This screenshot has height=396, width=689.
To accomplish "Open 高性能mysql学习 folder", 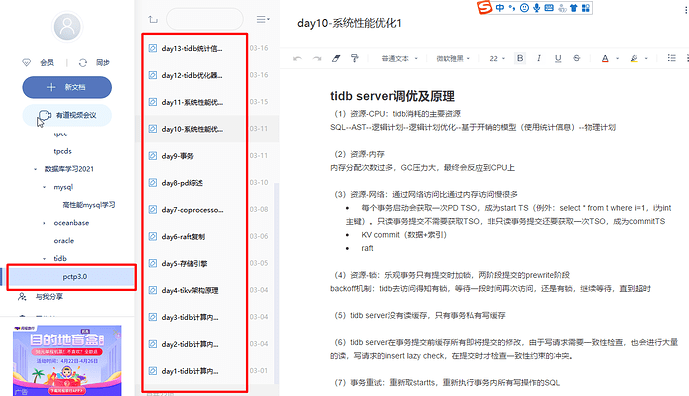I will tap(89, 205).
